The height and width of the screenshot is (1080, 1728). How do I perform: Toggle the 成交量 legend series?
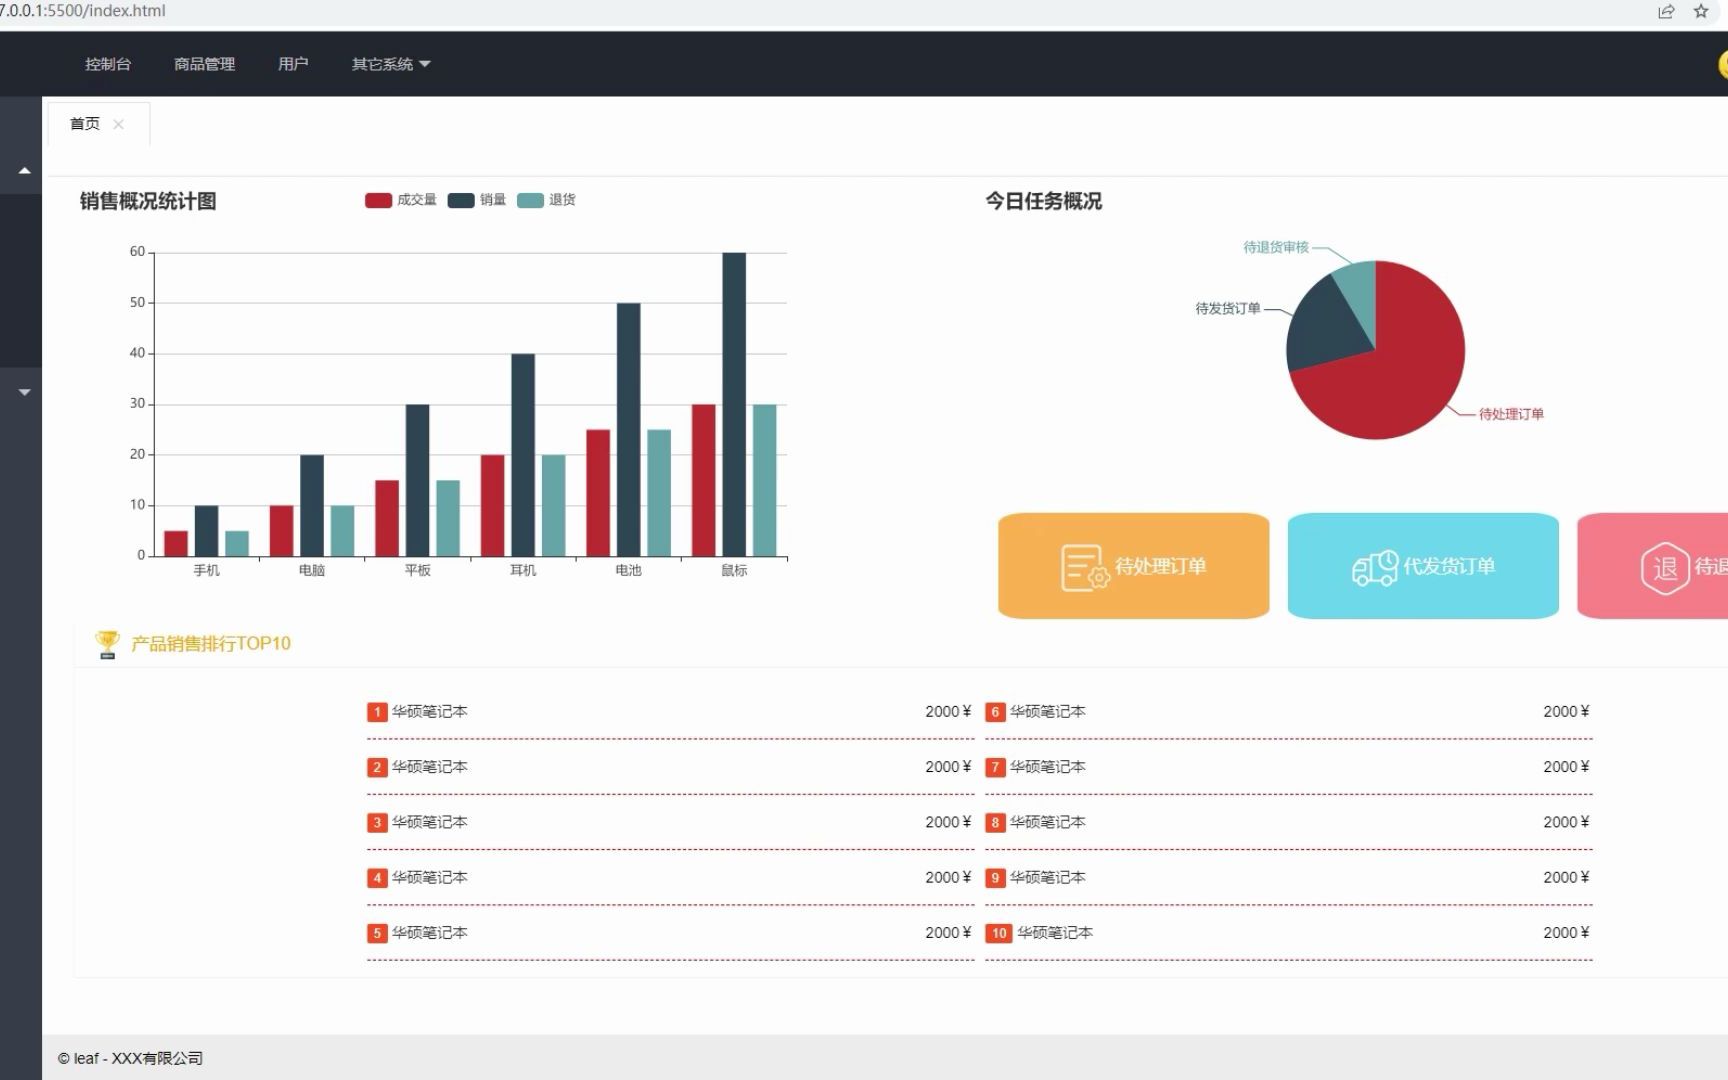(x=401, y=200)
